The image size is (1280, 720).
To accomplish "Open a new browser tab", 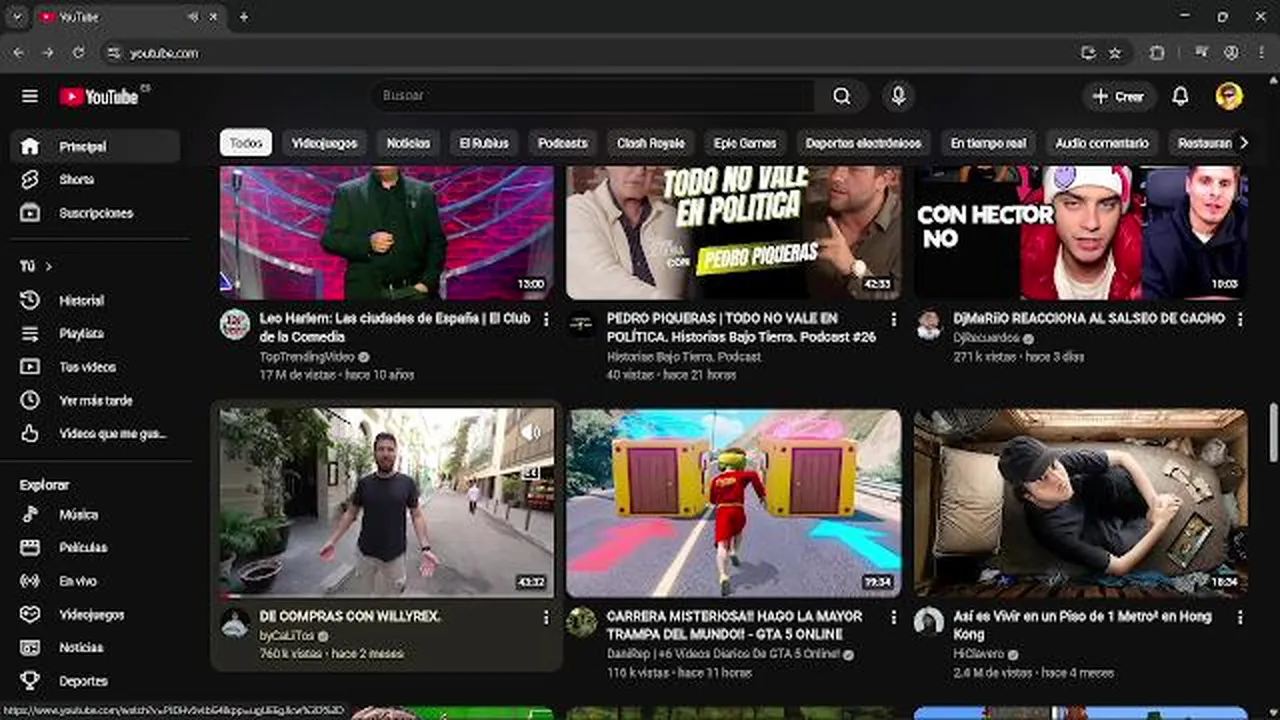I will [x=243, y=17].
